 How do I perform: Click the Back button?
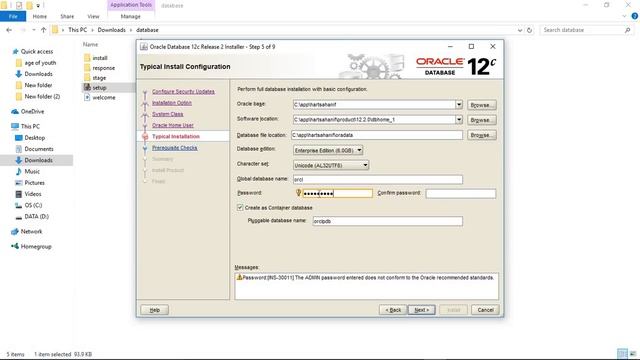[x=393, y=310]
